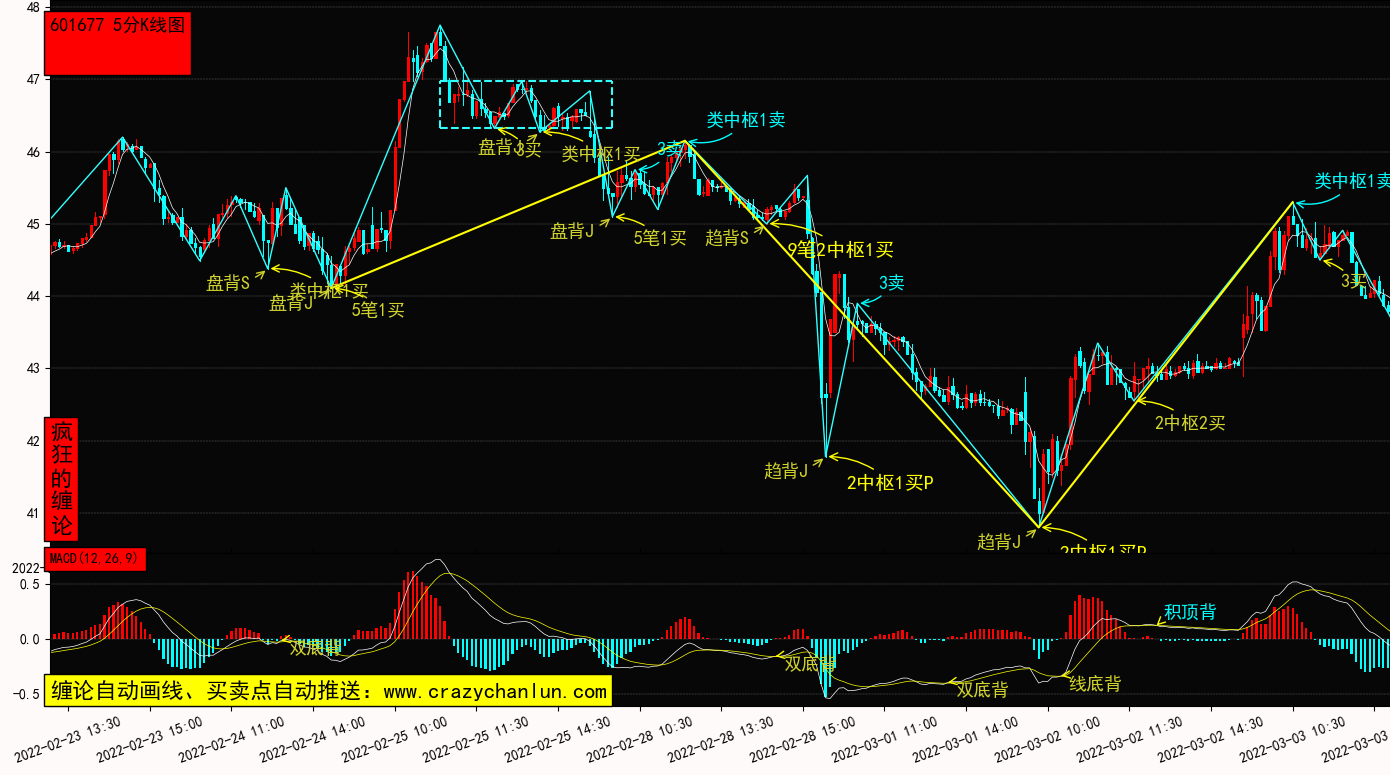The width and height of the screenshot is (1390, 775).
Task: Click x-axis label "2022-03-02 11:30"
Action: [x=1131, y=738]
